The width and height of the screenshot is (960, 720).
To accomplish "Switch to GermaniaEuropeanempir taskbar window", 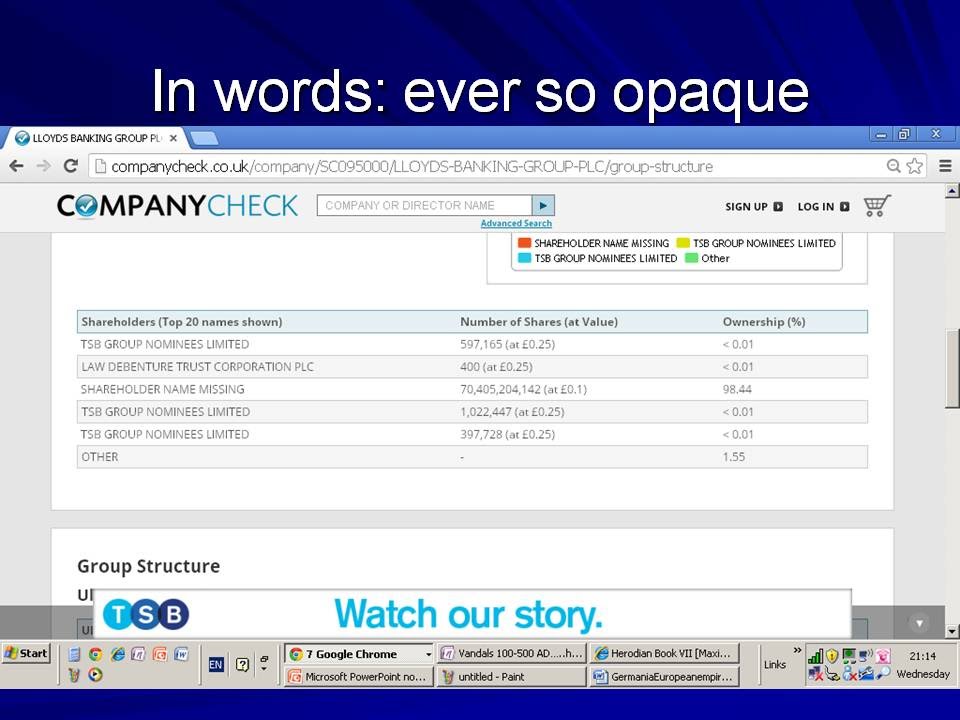I will tap(664, 677).
